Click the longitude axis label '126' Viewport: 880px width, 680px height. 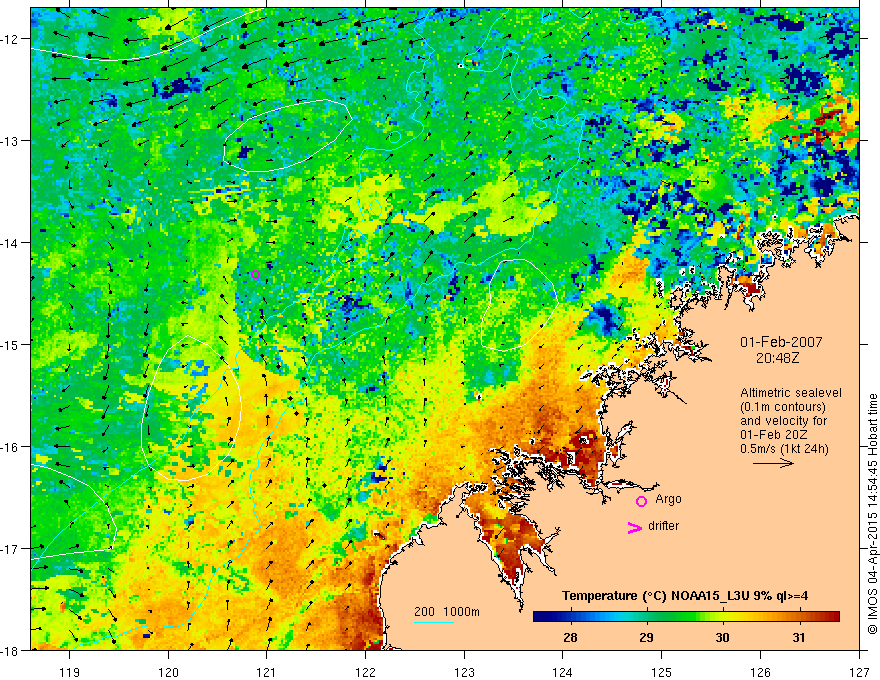pos(760,672)
